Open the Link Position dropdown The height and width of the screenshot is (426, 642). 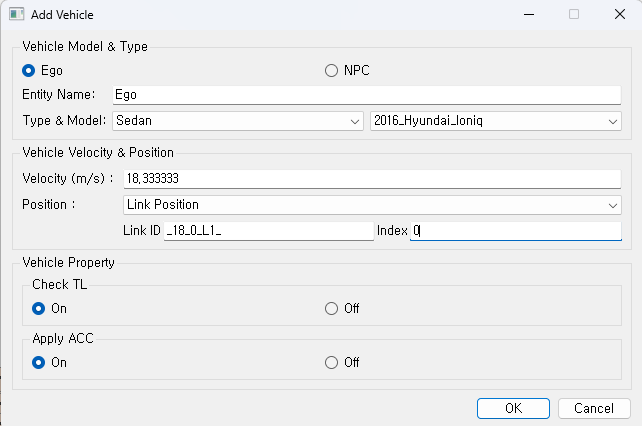point(612,205)
